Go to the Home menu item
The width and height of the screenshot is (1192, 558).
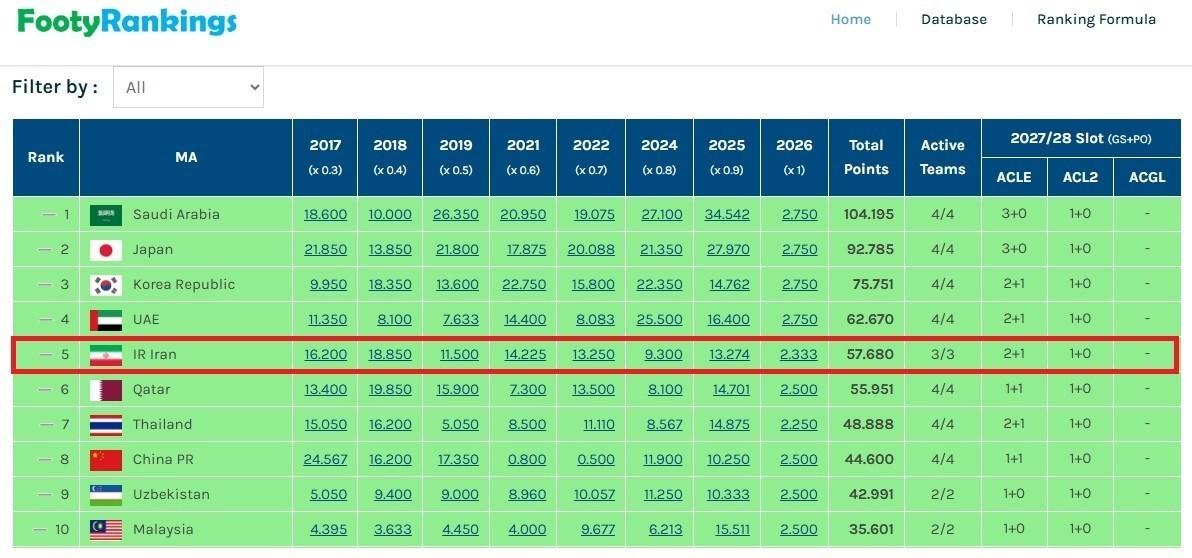850,19
